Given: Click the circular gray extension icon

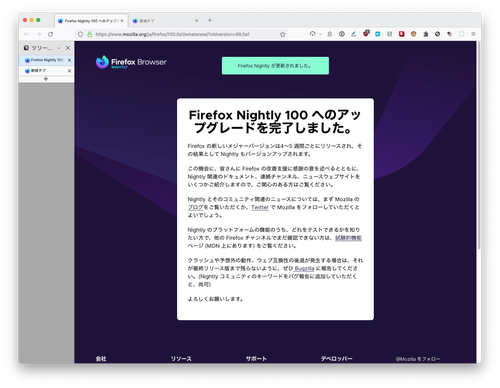Looking at the screenshot, I should (x=342, y=34).
